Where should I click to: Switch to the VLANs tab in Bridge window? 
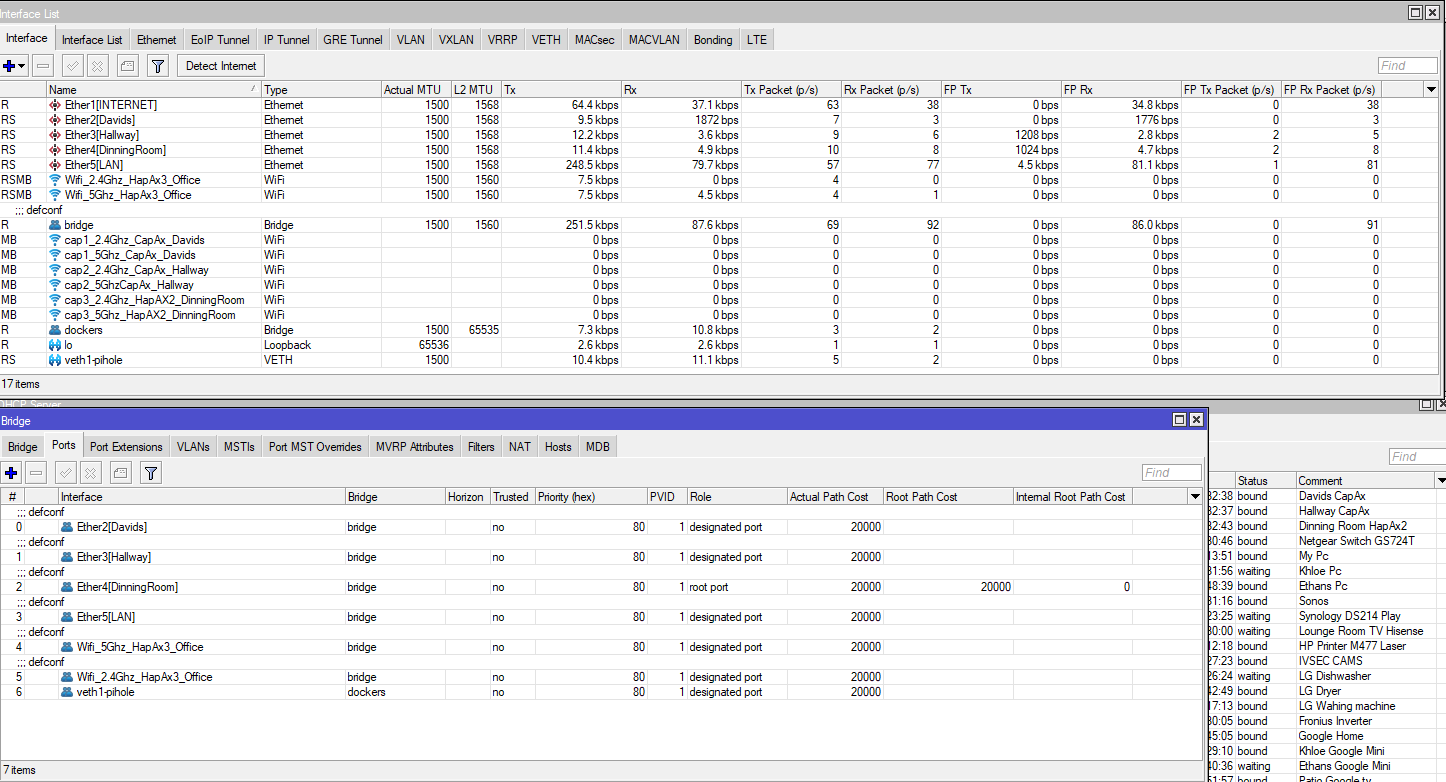(x=193, y=447)
